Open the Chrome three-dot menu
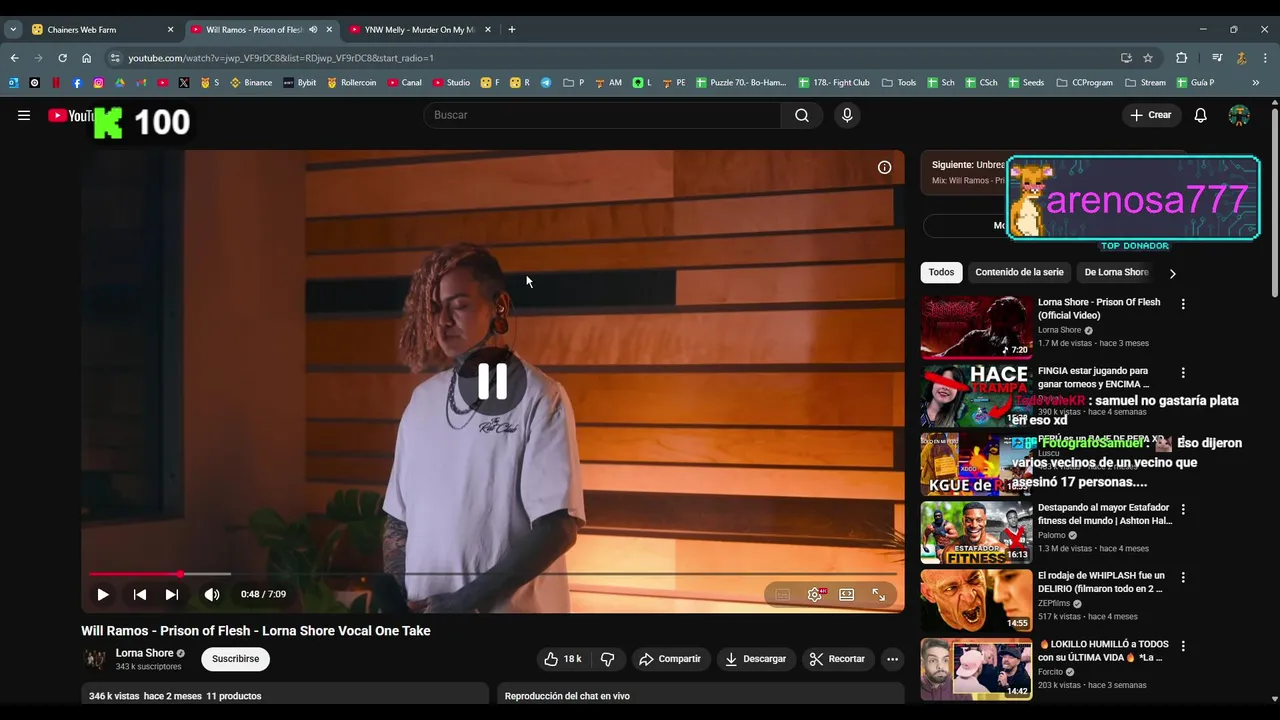The image size is (1280, 720). click(1265, 58)
